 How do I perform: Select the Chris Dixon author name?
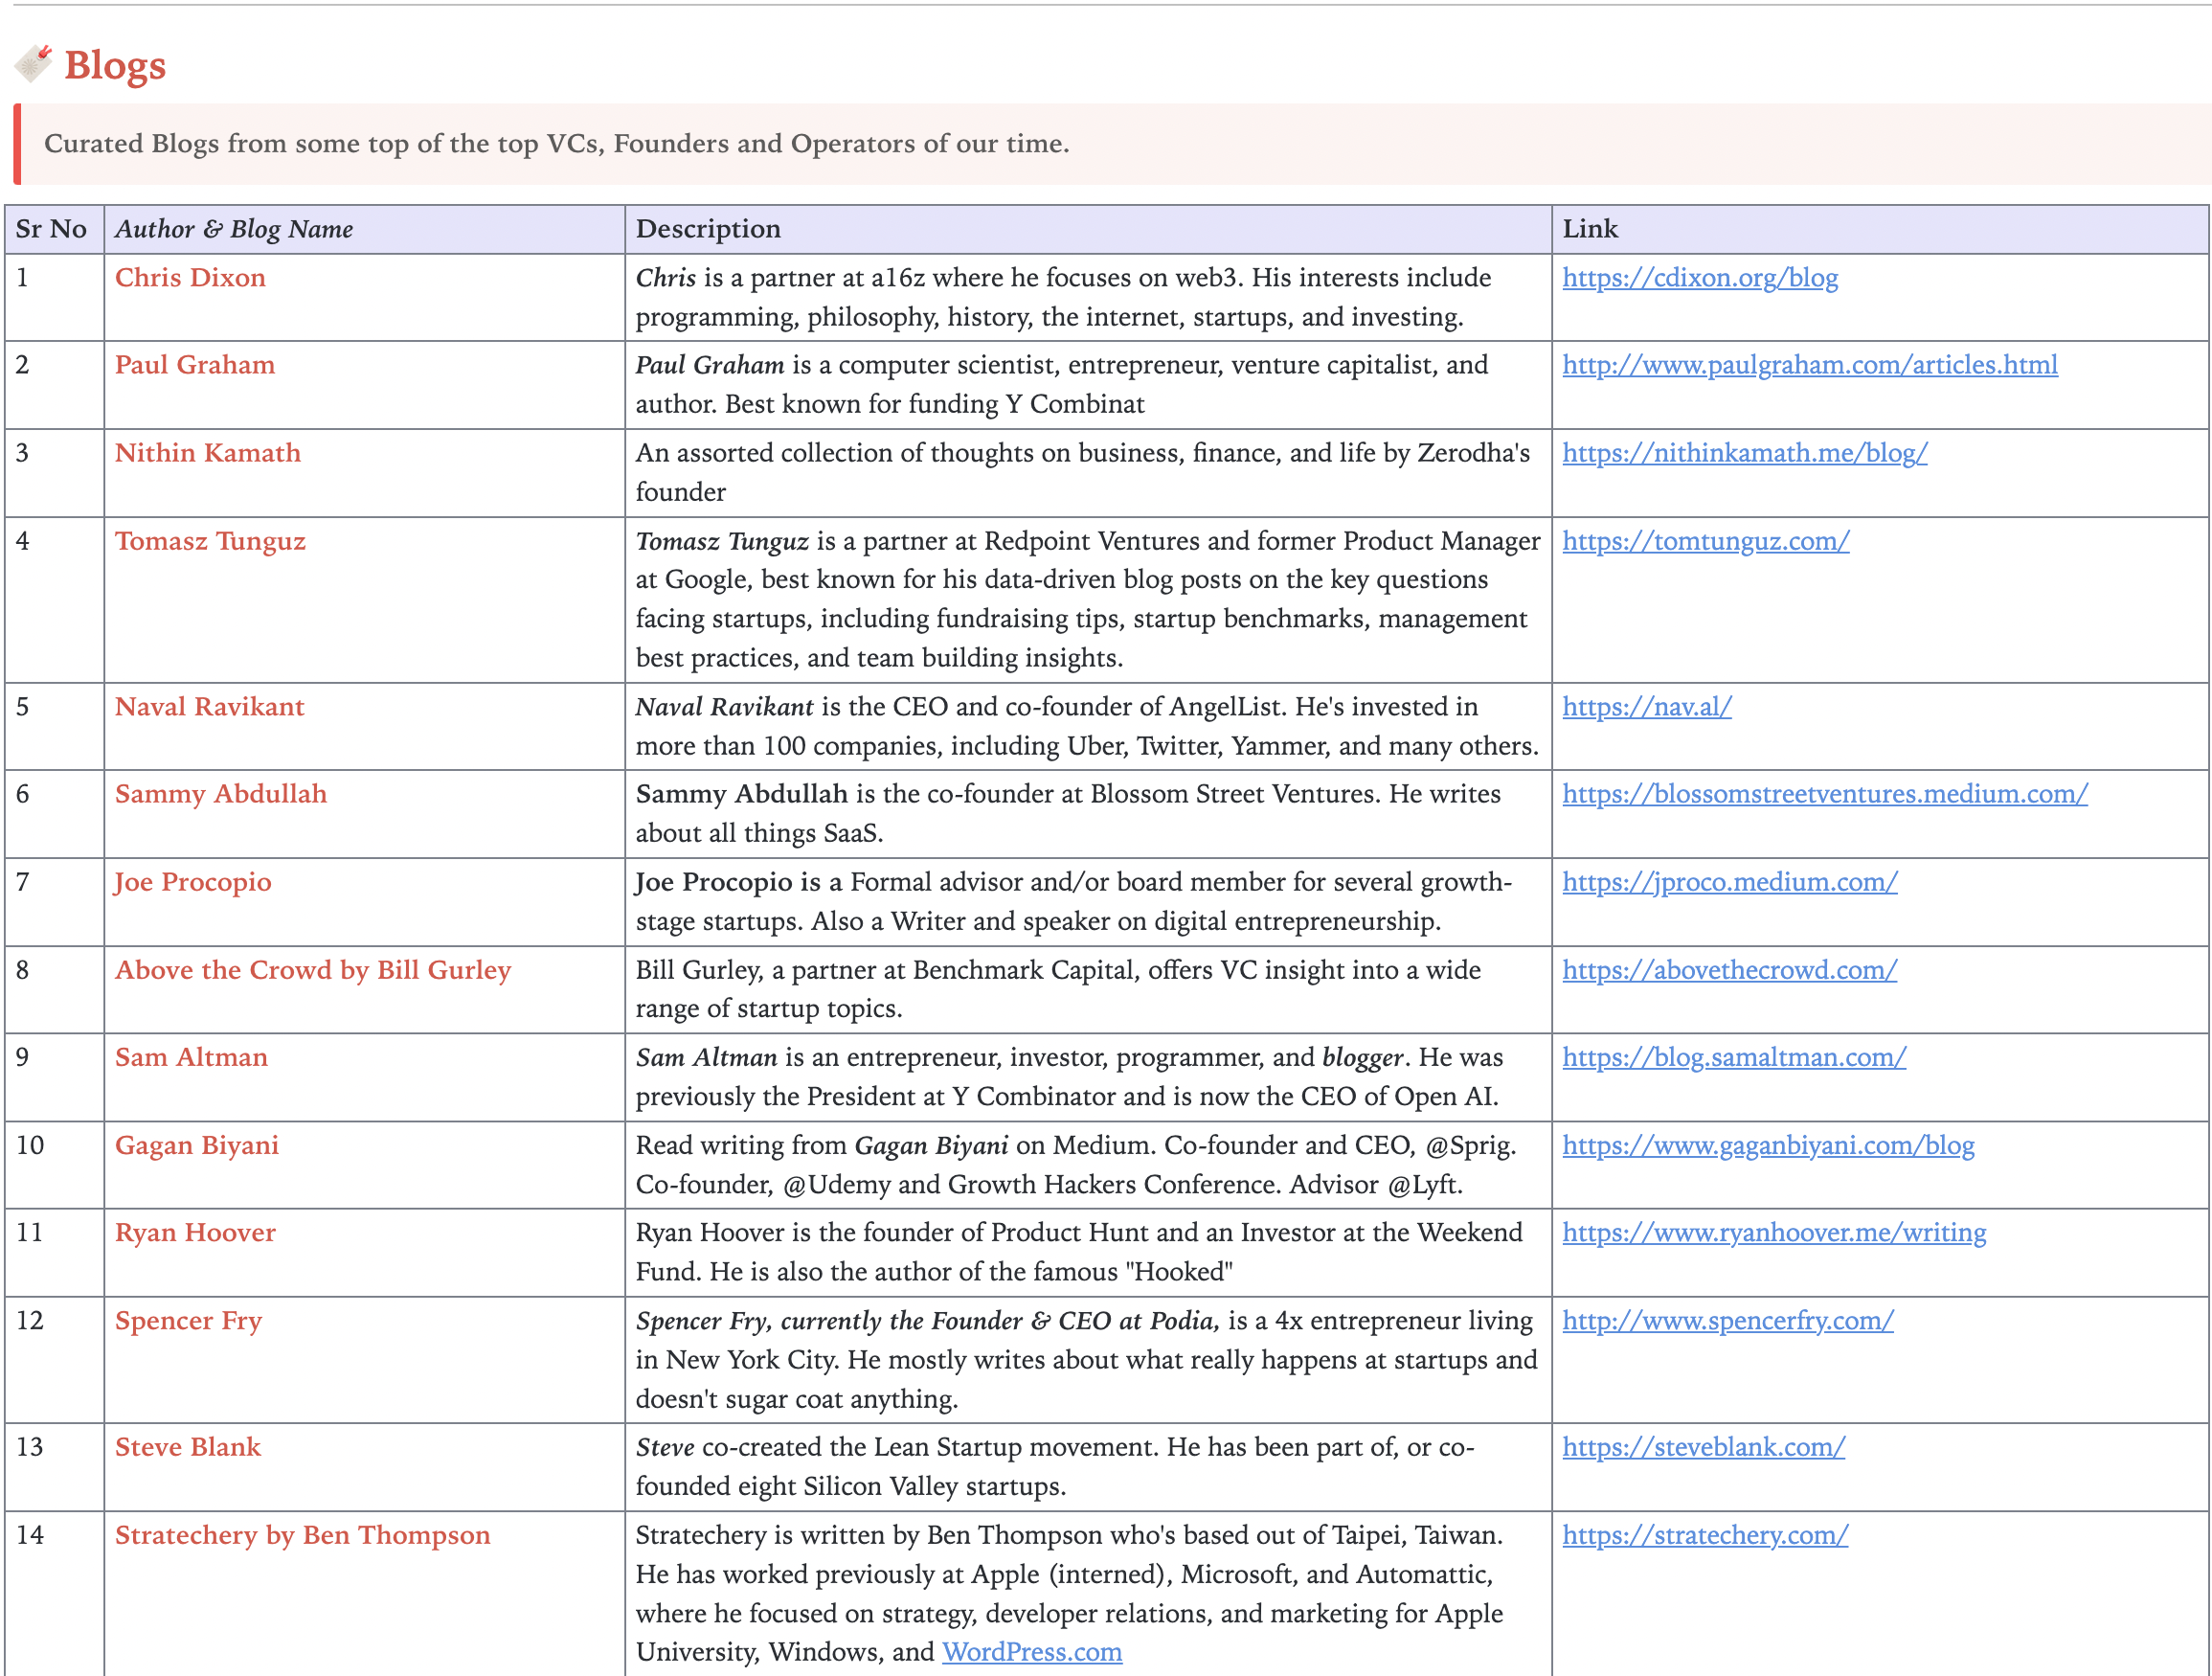point(190,277)
